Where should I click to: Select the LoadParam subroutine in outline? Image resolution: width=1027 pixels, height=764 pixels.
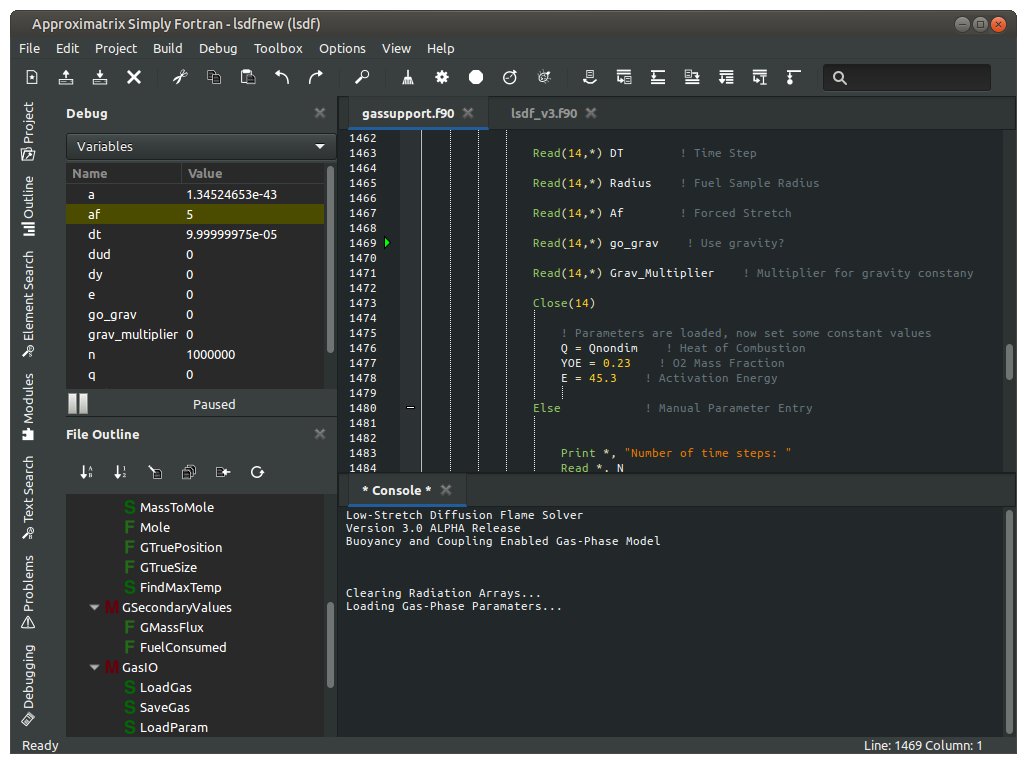(174, 727)
